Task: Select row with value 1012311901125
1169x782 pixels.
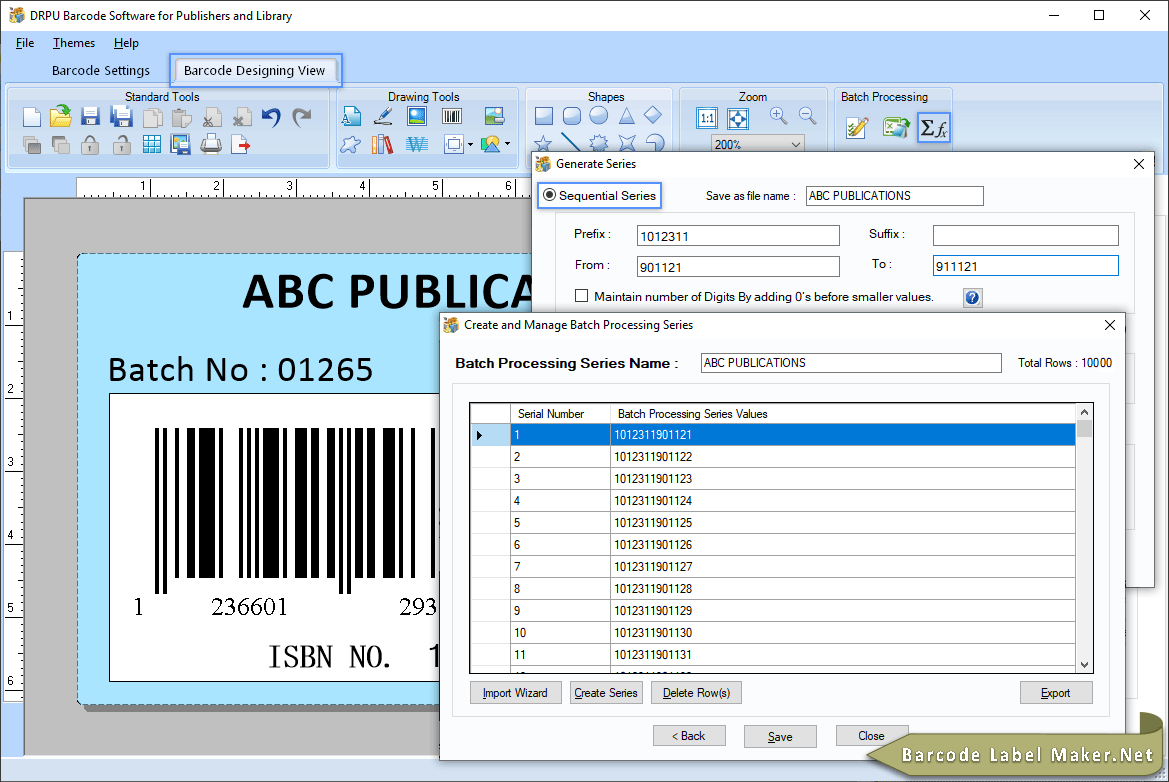Action: tap(772, 523)
